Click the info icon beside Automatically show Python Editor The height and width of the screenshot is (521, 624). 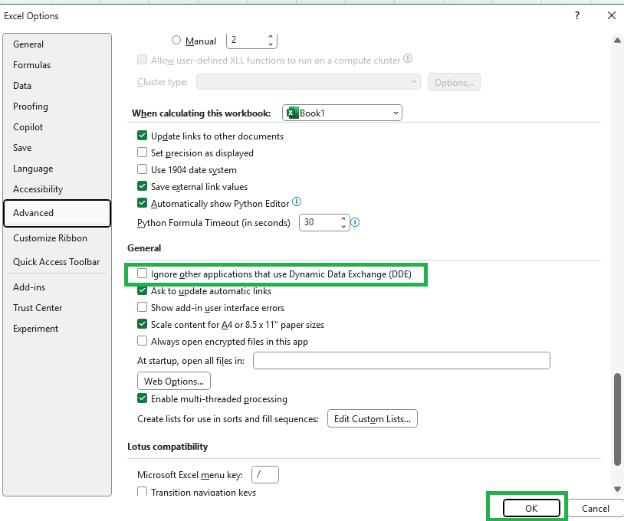(x=296, y=202)
